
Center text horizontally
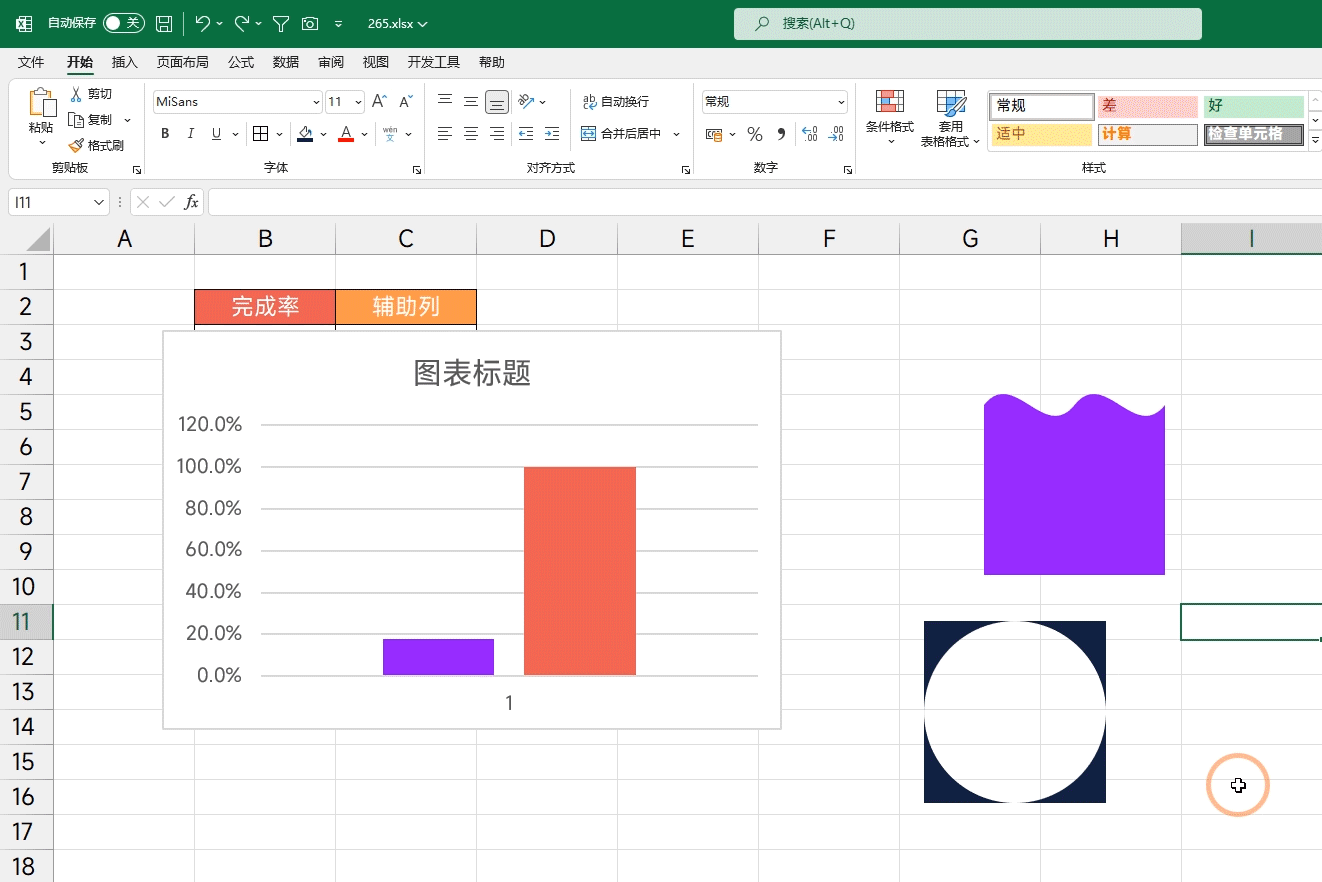(471, 134)
